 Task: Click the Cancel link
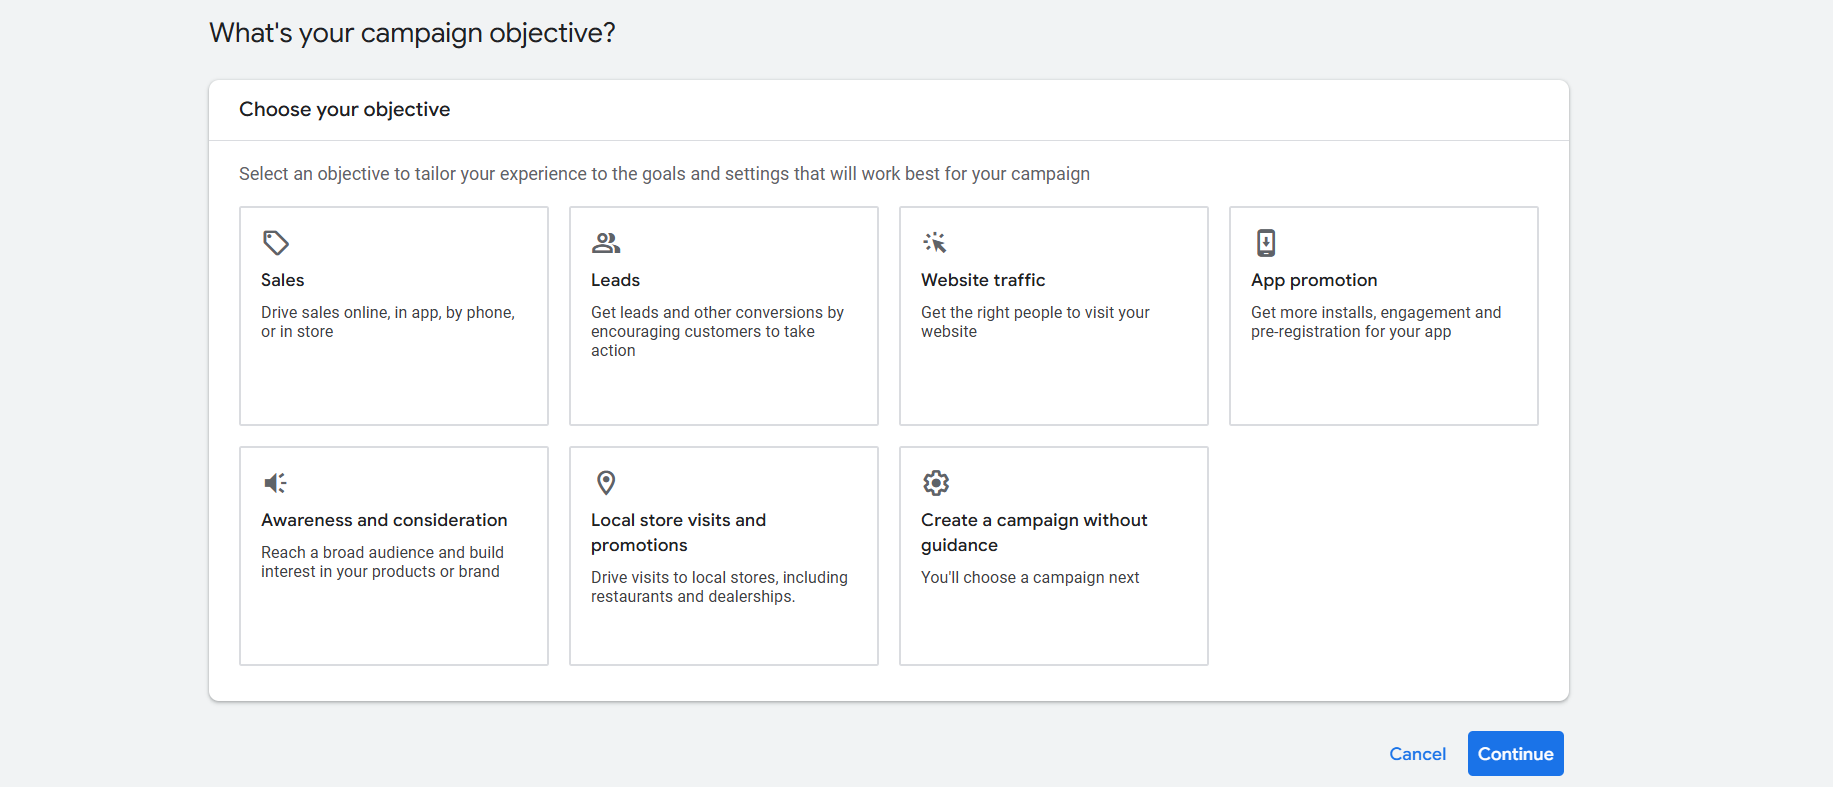1417,754
